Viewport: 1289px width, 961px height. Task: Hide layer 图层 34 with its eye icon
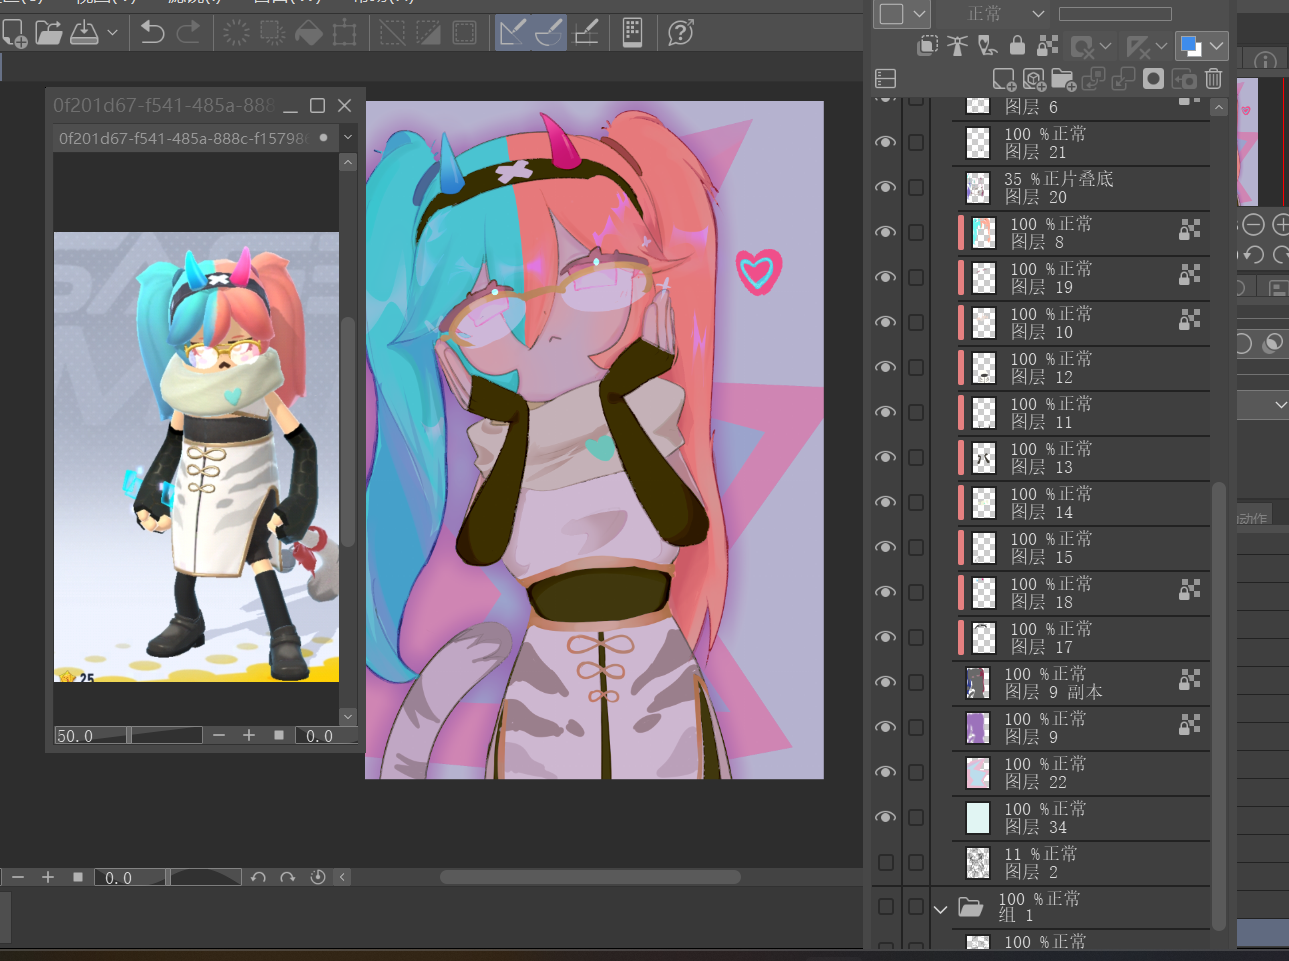pyautogui.click(x=885, y=817)
